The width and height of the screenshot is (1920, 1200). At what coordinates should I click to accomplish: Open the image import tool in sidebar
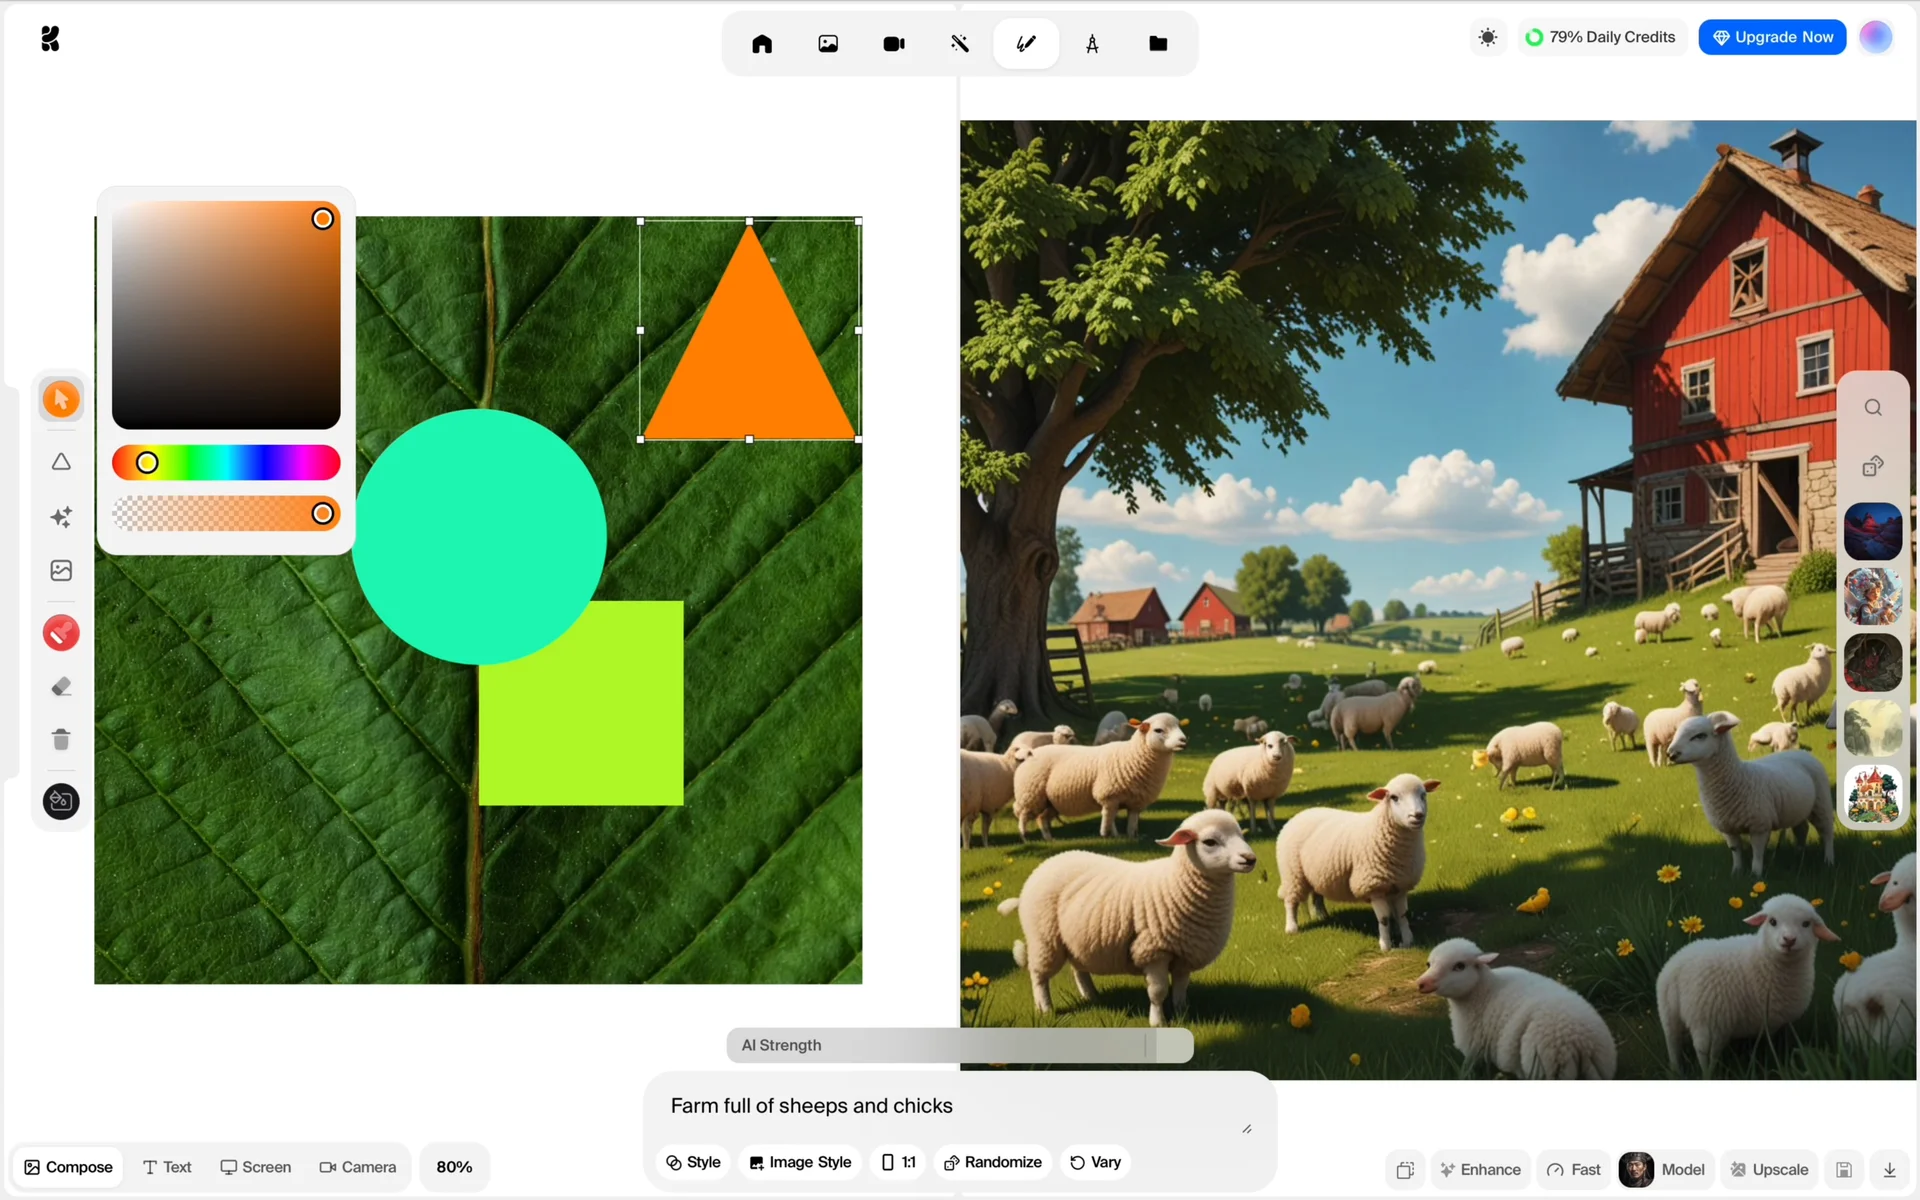(61, 571)
